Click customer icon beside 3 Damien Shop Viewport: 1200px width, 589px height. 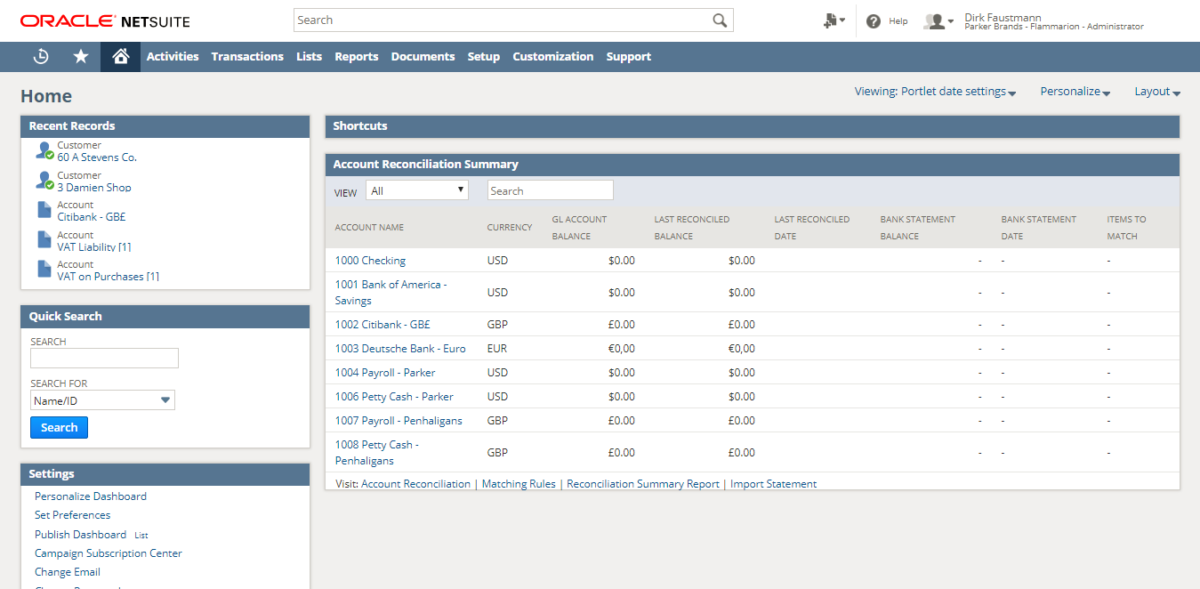click(x=44, y=181)
